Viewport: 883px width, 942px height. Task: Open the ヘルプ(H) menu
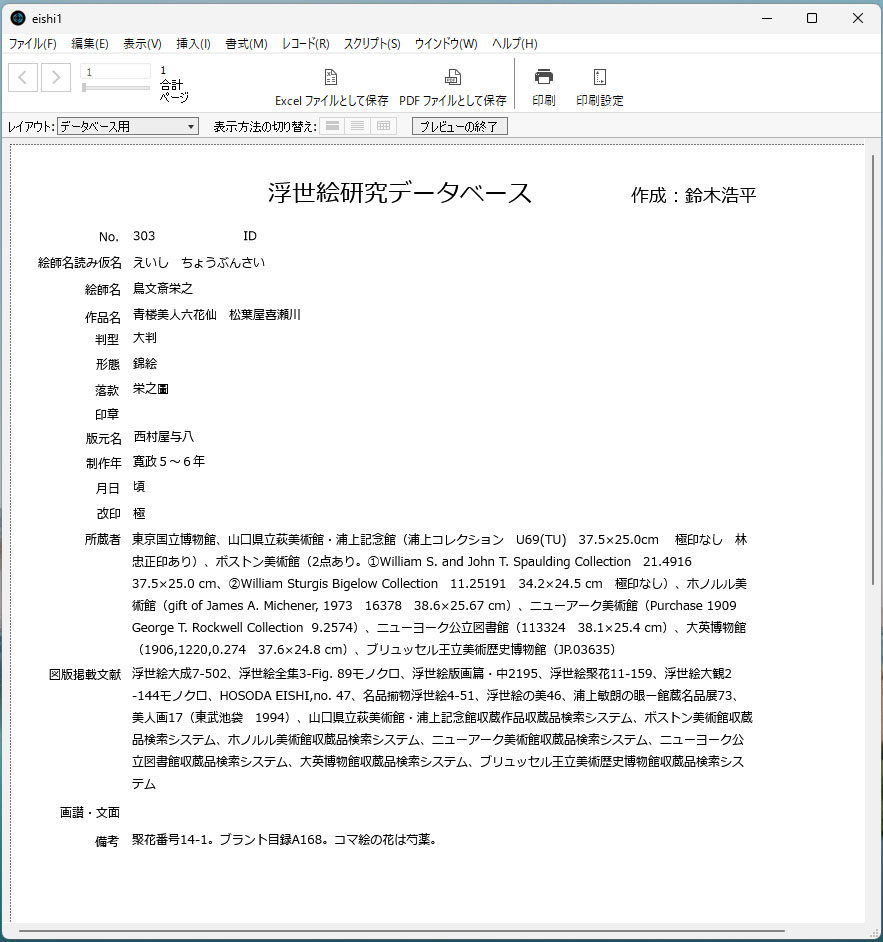(515, 44)
